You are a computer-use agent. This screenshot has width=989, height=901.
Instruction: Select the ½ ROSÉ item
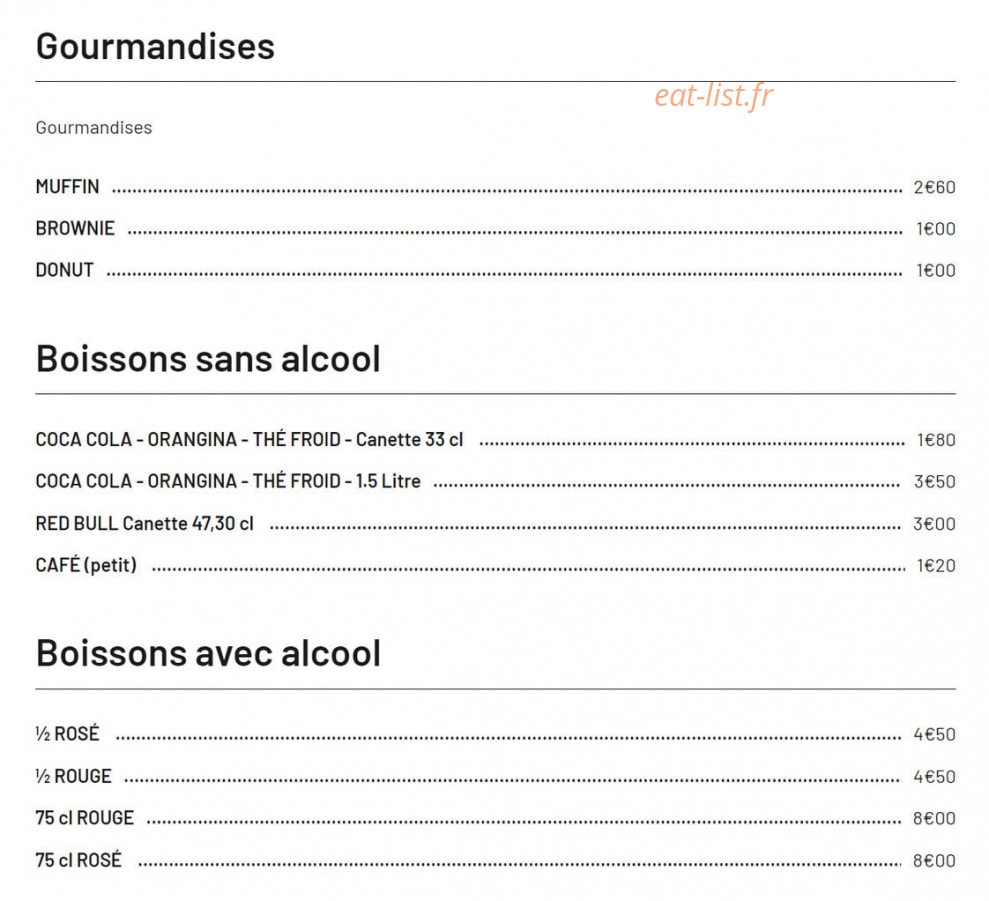coord(67,734)
